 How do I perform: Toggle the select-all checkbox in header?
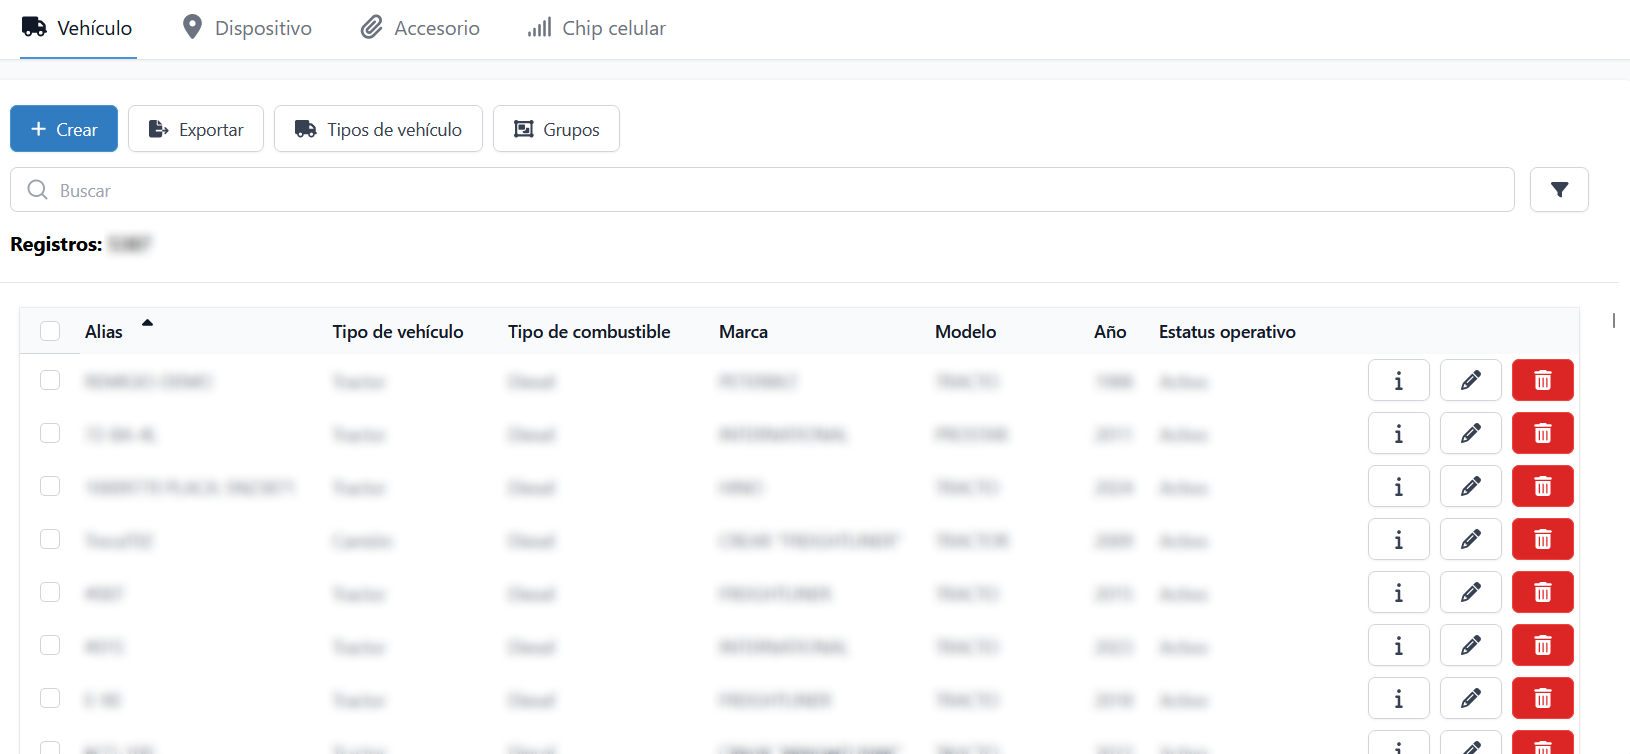(50, 331)
